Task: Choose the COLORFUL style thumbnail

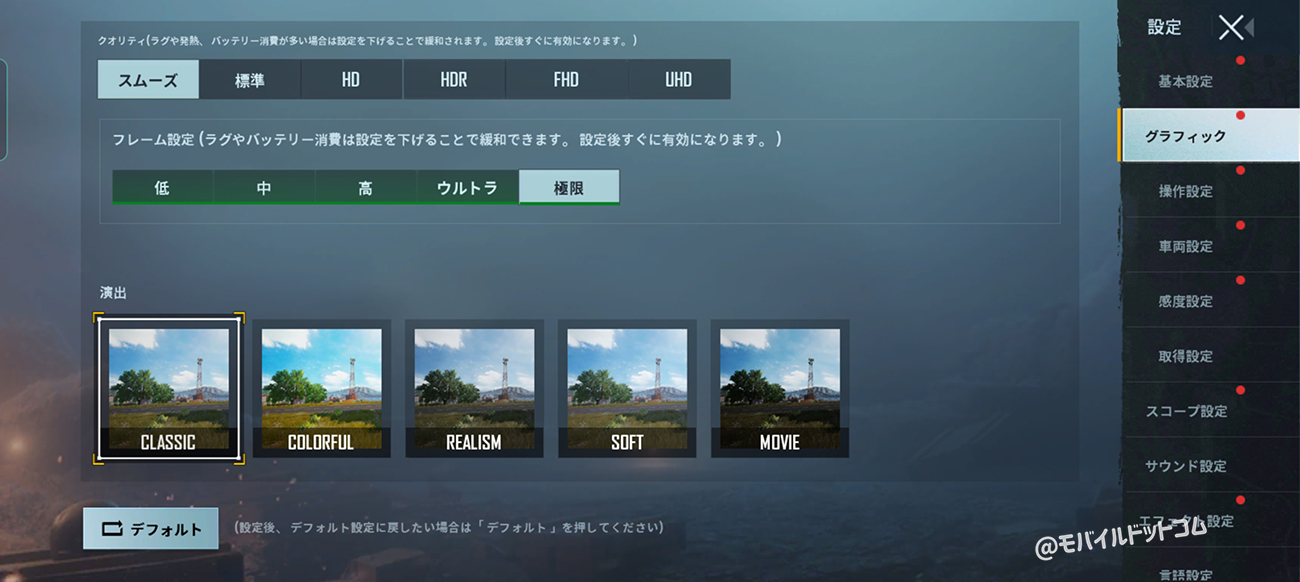Action: pos(321,388)
